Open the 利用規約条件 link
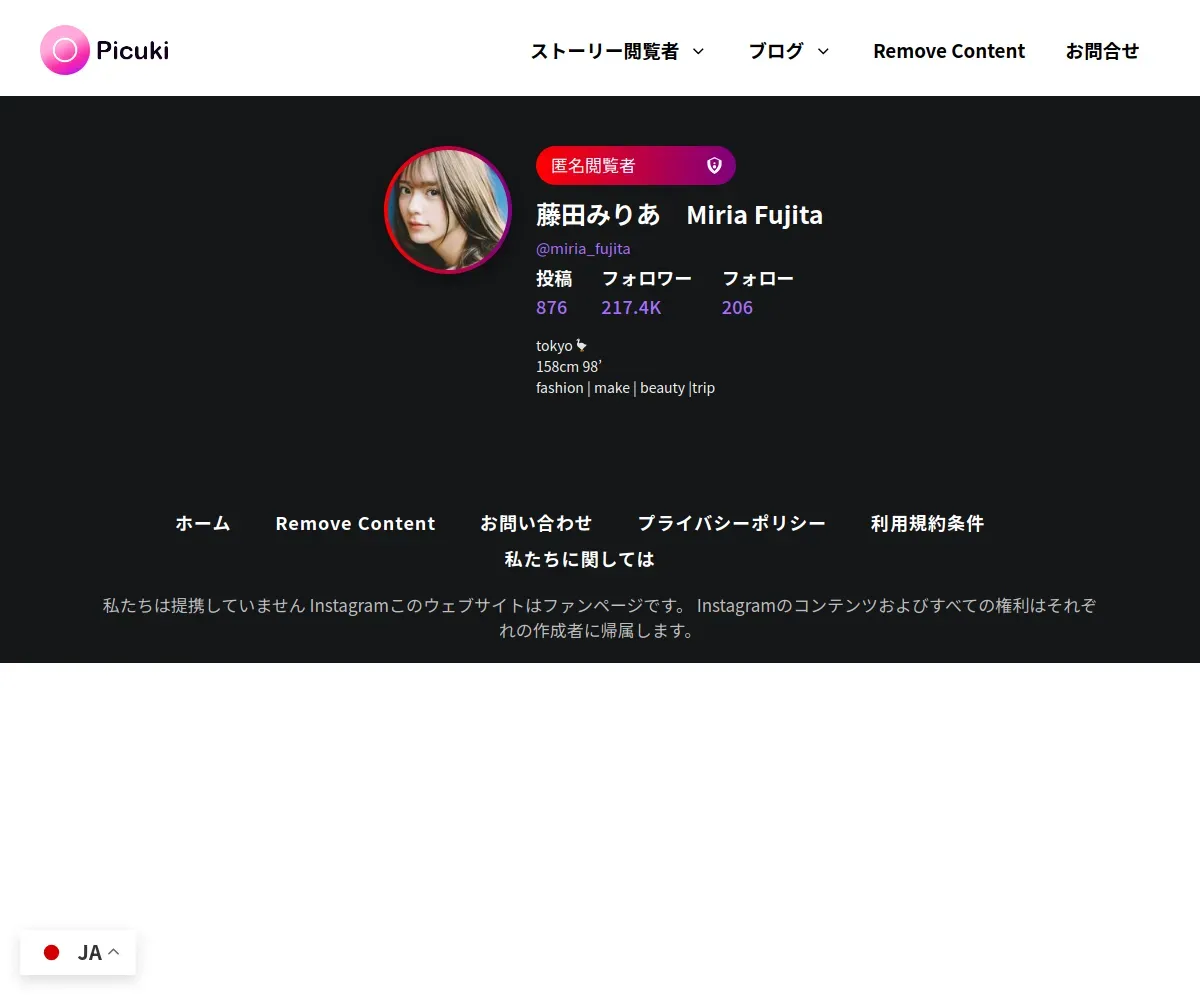 point(927,523)
